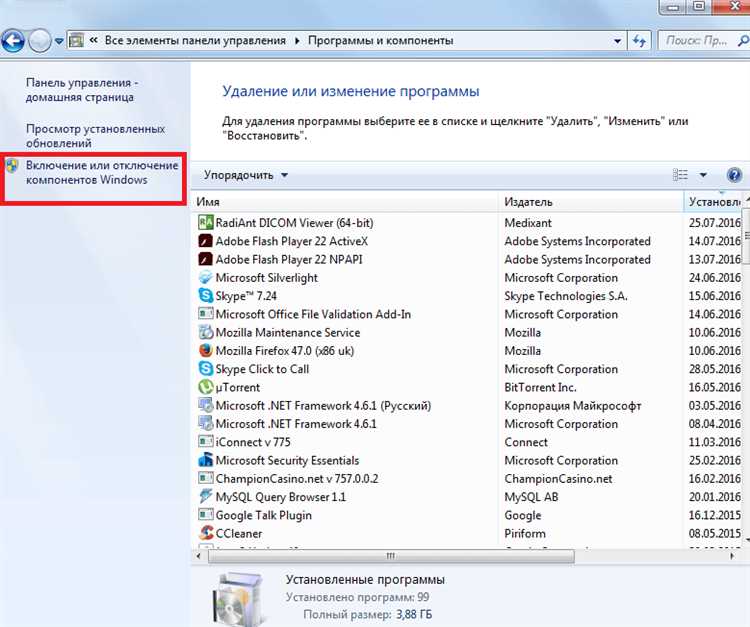This screenshot has width=750, height=627.
Task: Select the Skype 7.24 icon
Action: (206, 296)
